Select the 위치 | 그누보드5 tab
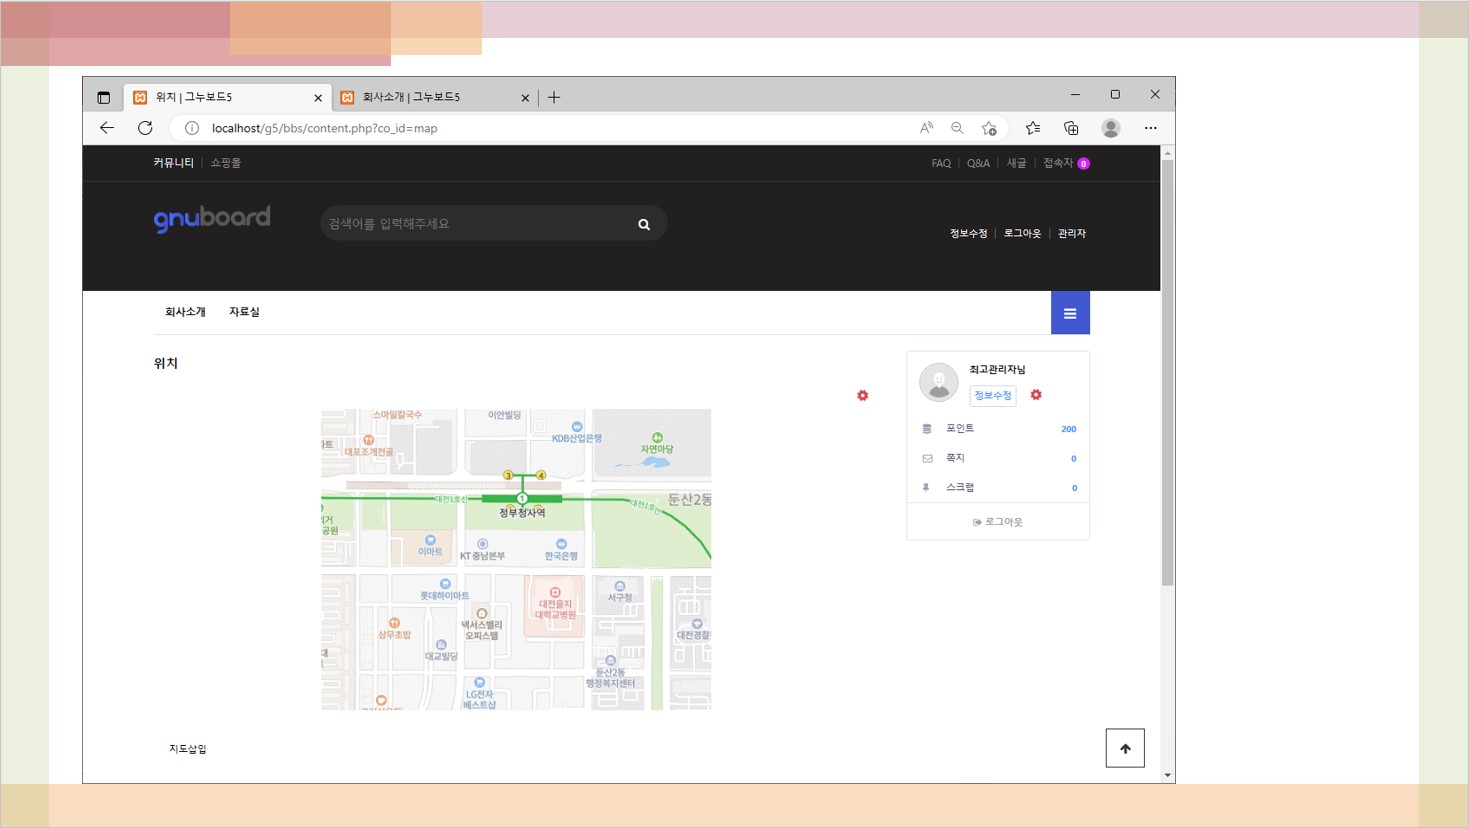 (228, 97)
